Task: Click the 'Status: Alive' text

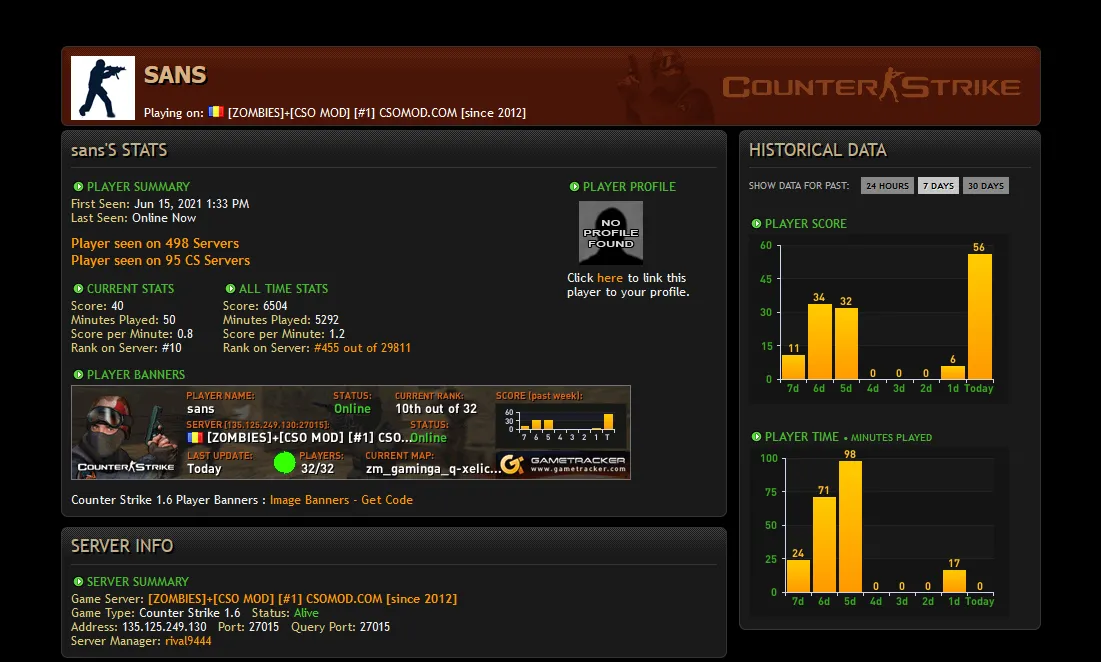Action: (x=285, y=613)
